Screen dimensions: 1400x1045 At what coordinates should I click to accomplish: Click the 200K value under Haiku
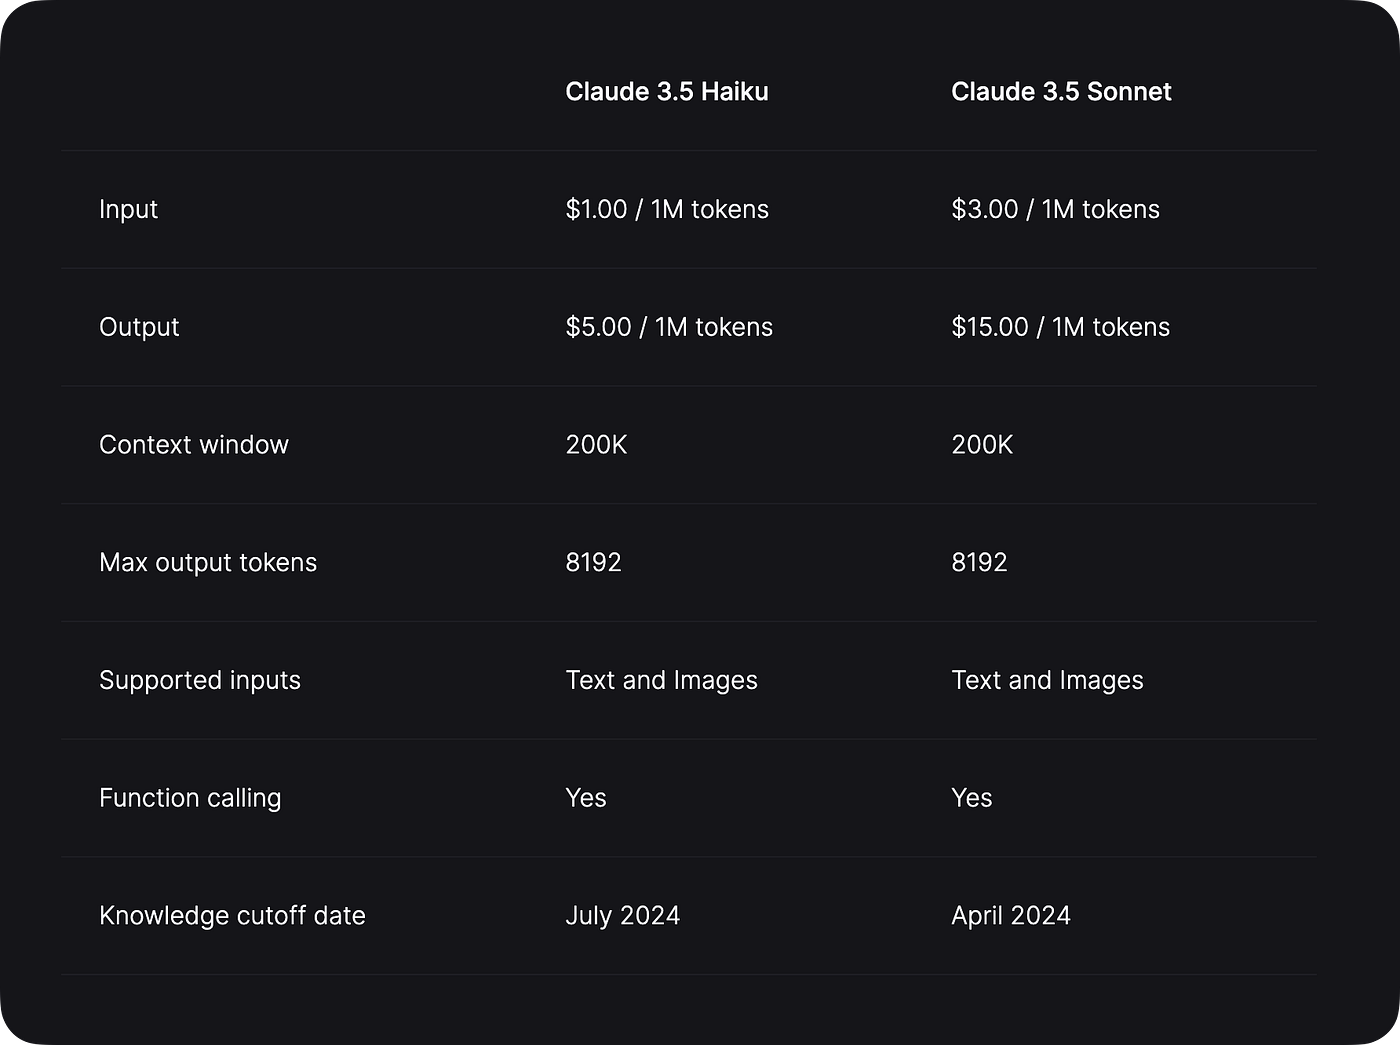click(x=596, y=445)
